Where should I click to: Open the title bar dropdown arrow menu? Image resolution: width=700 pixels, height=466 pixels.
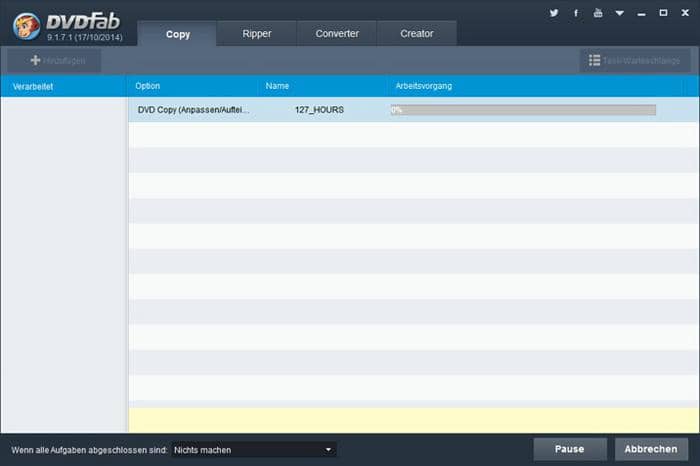[x=620, y=13]
